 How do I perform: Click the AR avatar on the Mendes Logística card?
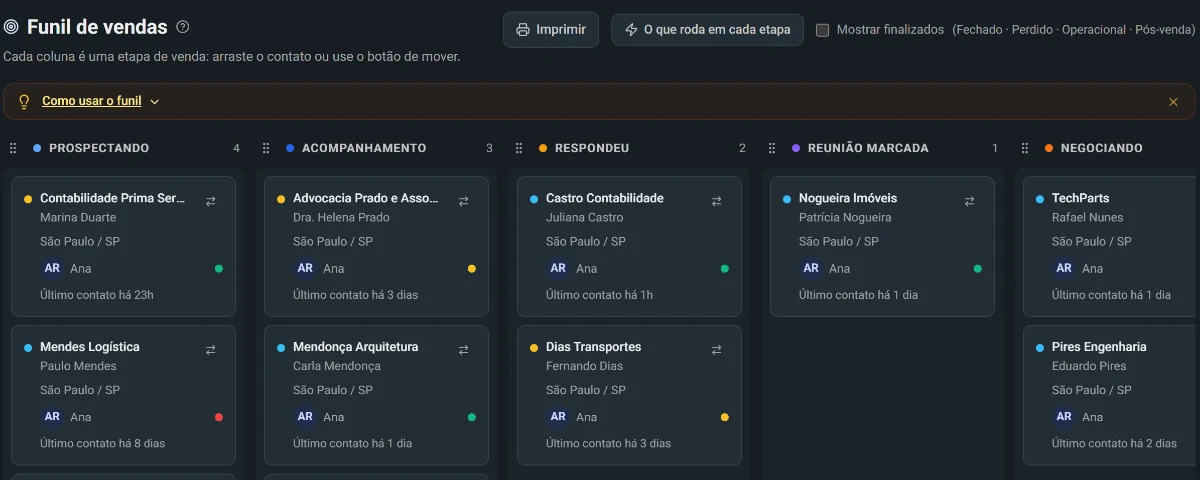pos(52,417)
